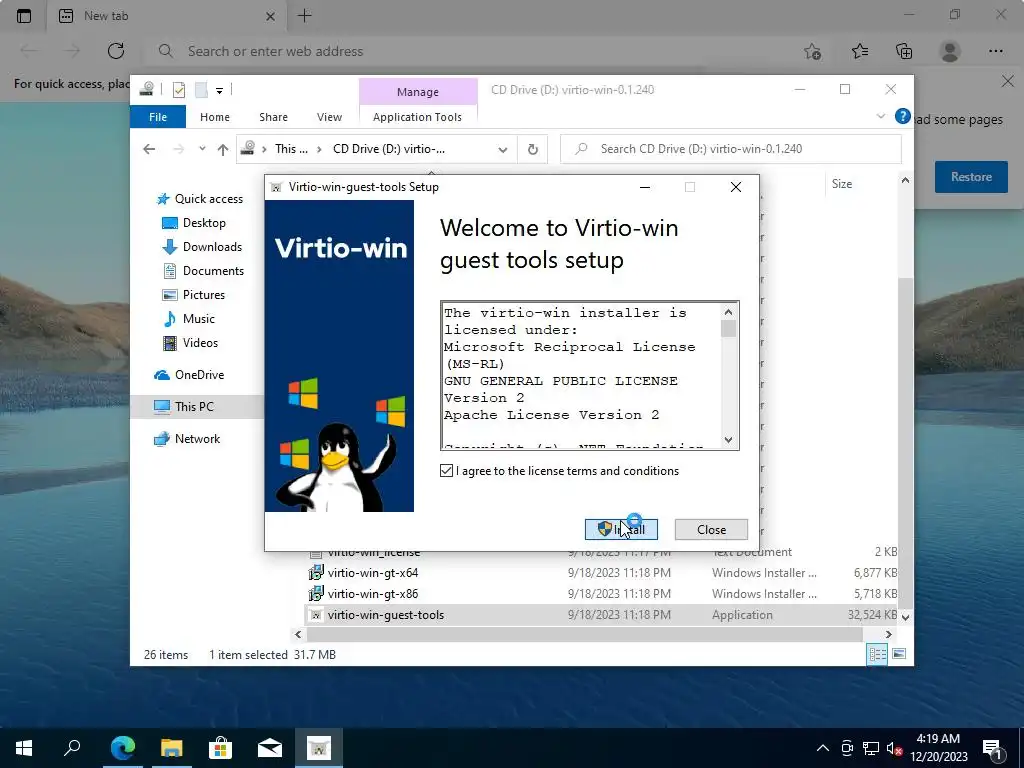The height and width of the screenshot is (768, 1024).
Task: Uncheck the license agreement checkbox
Action: click(447, 471)
